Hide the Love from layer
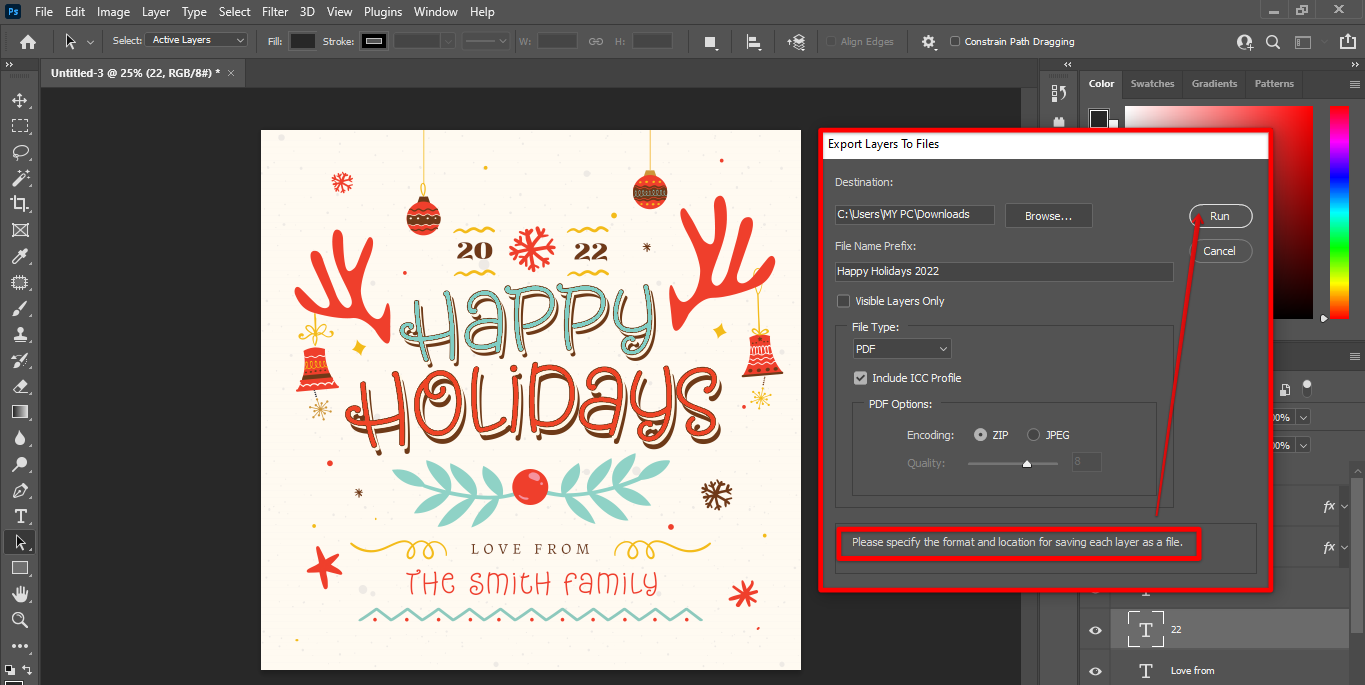The image size is (1365, 685). [x=1095, y=670]
